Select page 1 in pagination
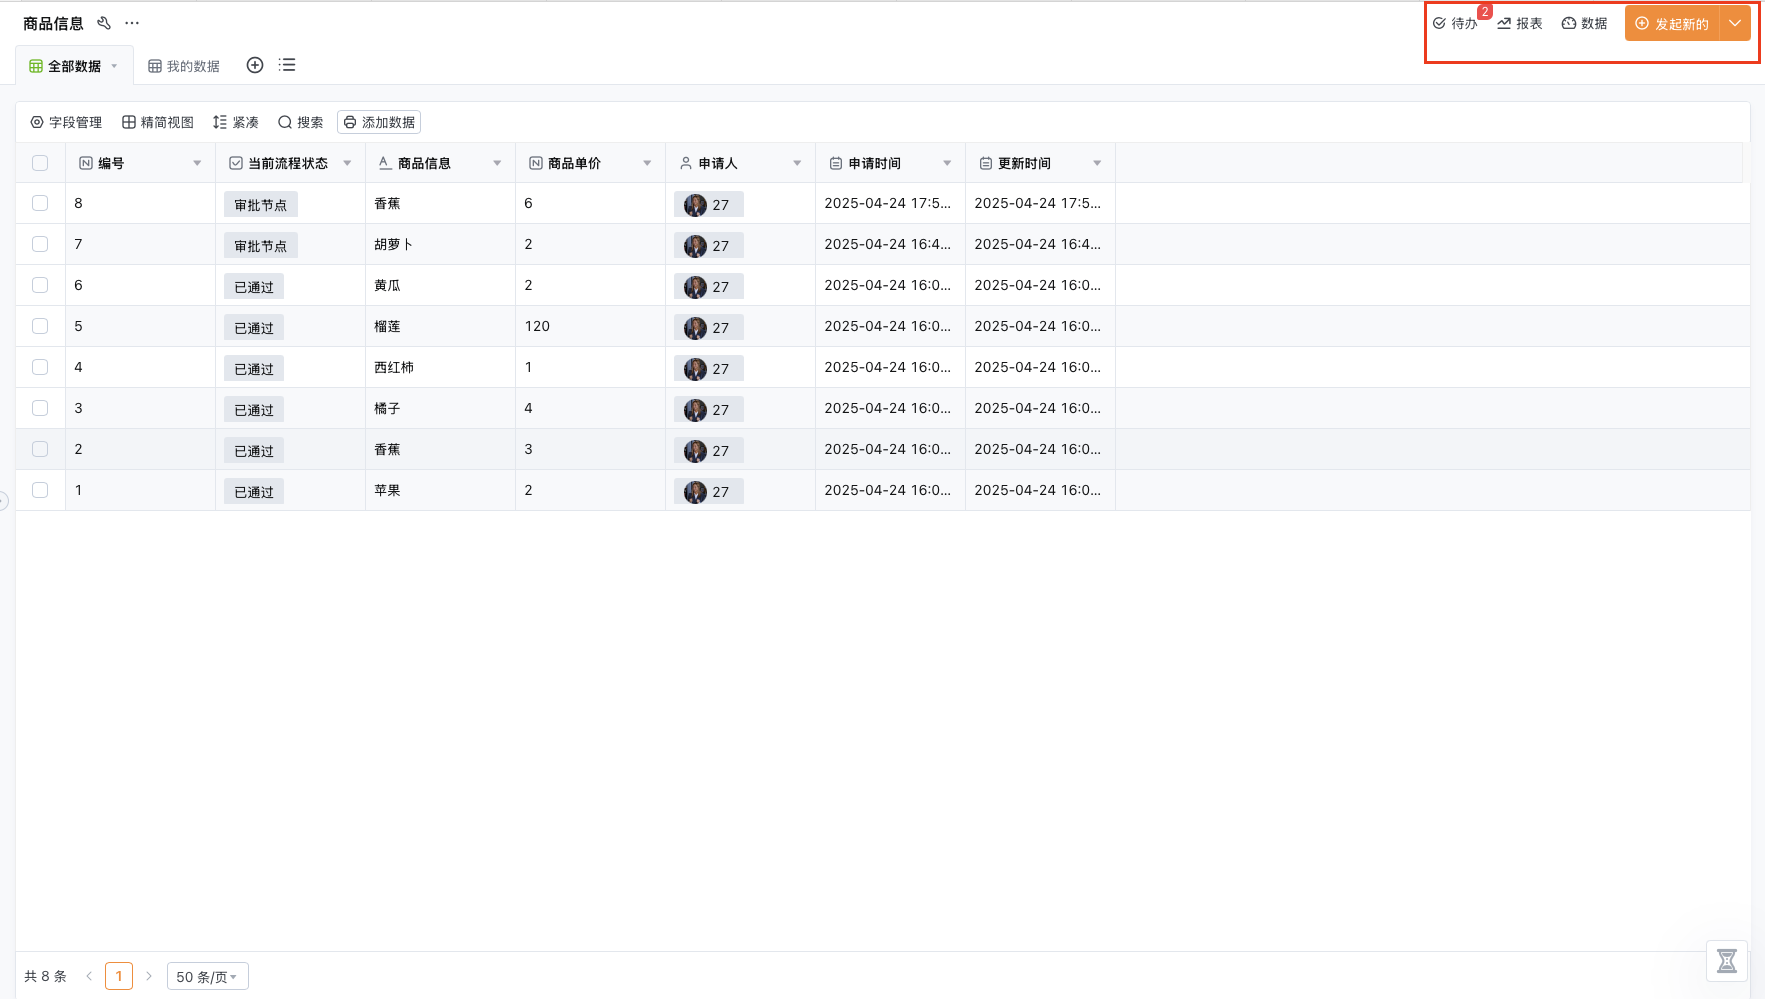 click(x=119, y=976)
